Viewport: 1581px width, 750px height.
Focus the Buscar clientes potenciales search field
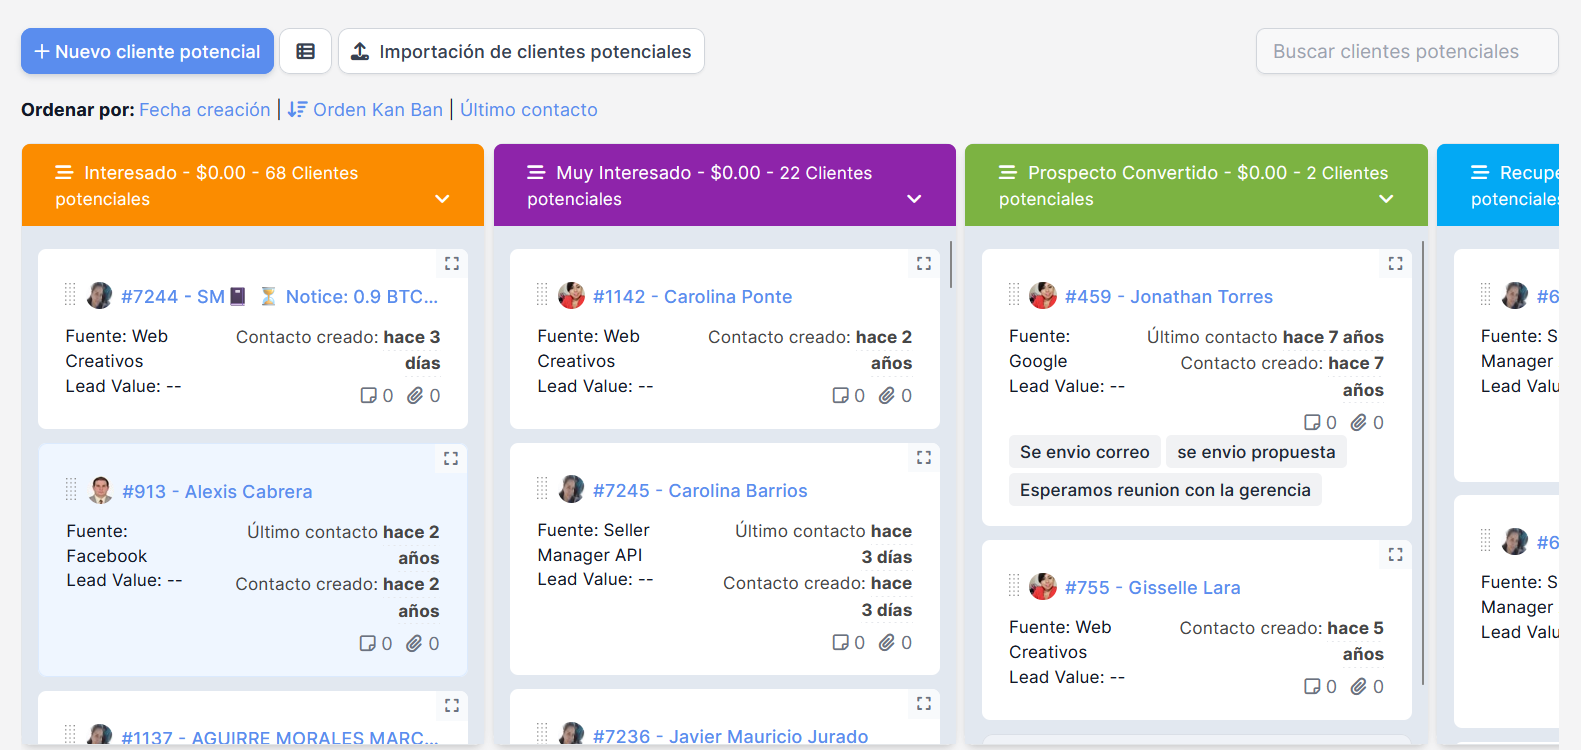coord(1406,51)
